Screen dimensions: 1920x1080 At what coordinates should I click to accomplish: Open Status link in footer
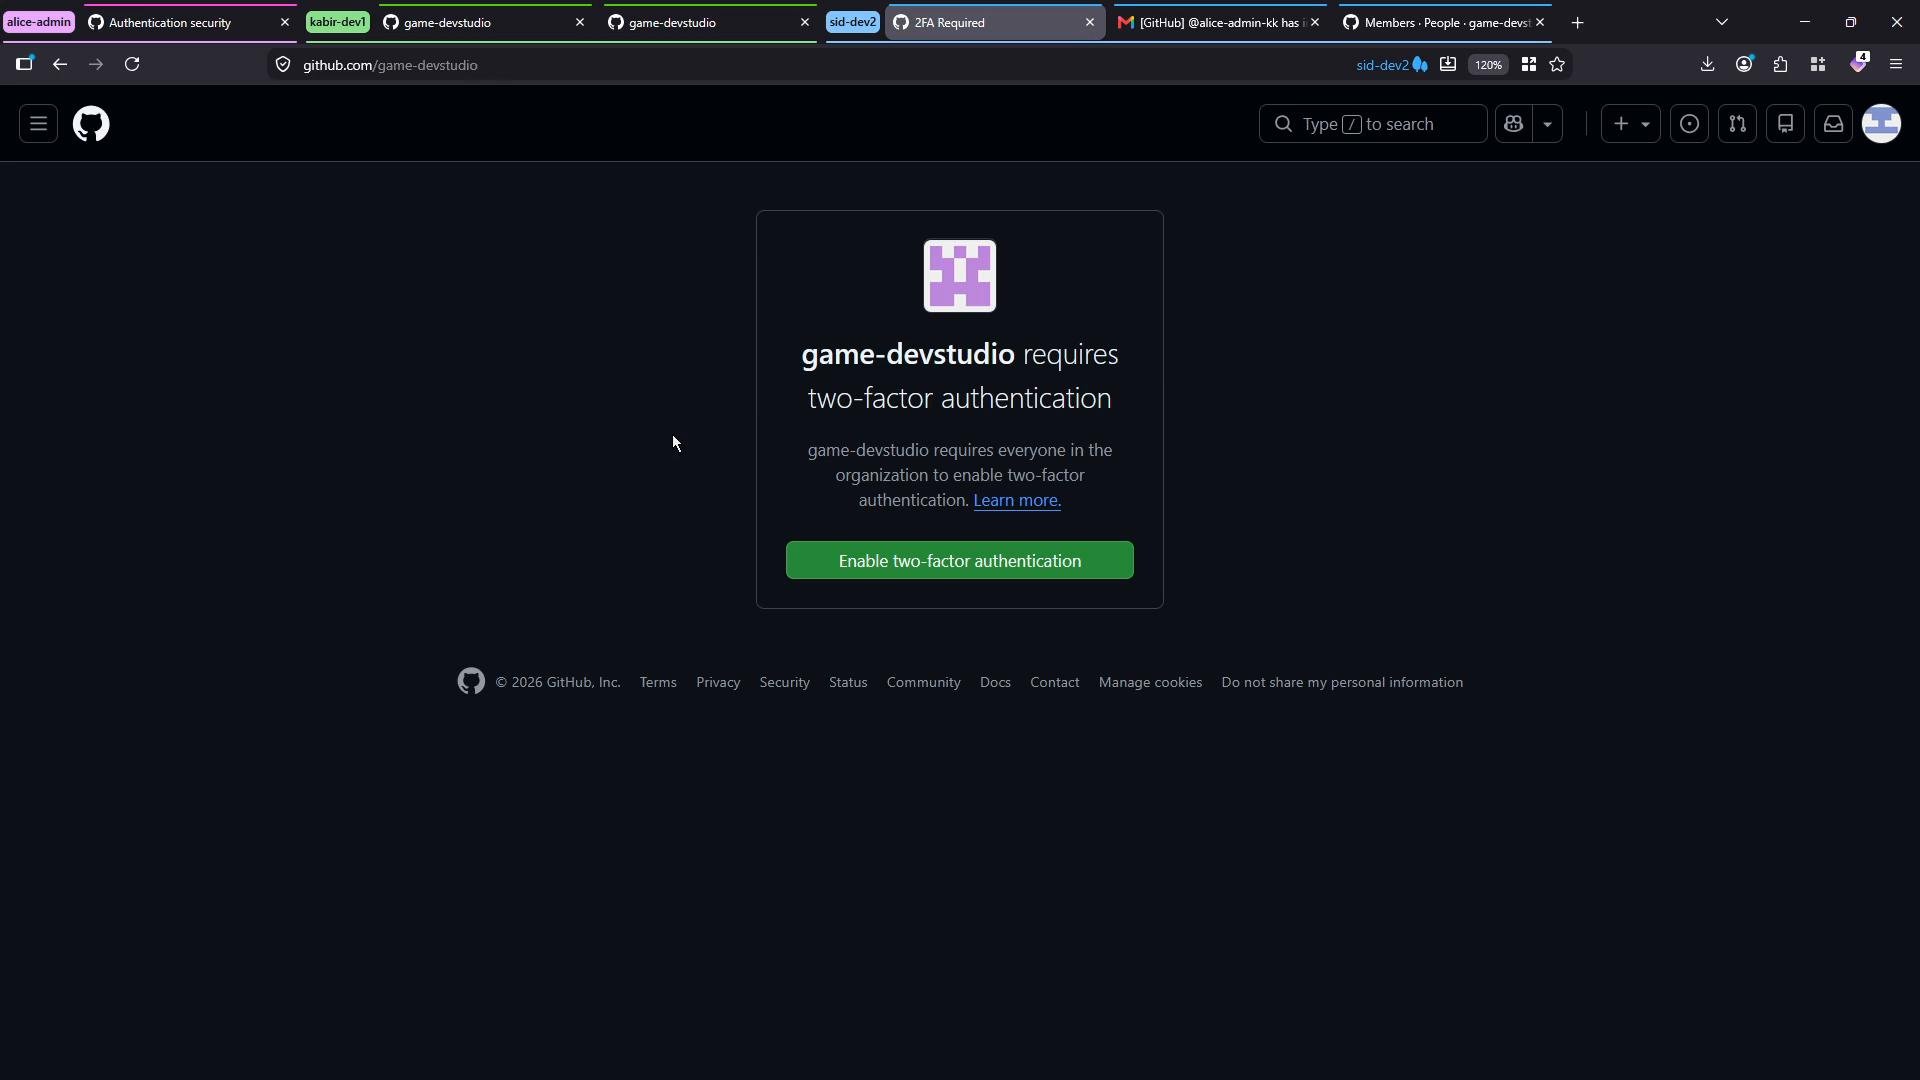[x=848, y=682]
